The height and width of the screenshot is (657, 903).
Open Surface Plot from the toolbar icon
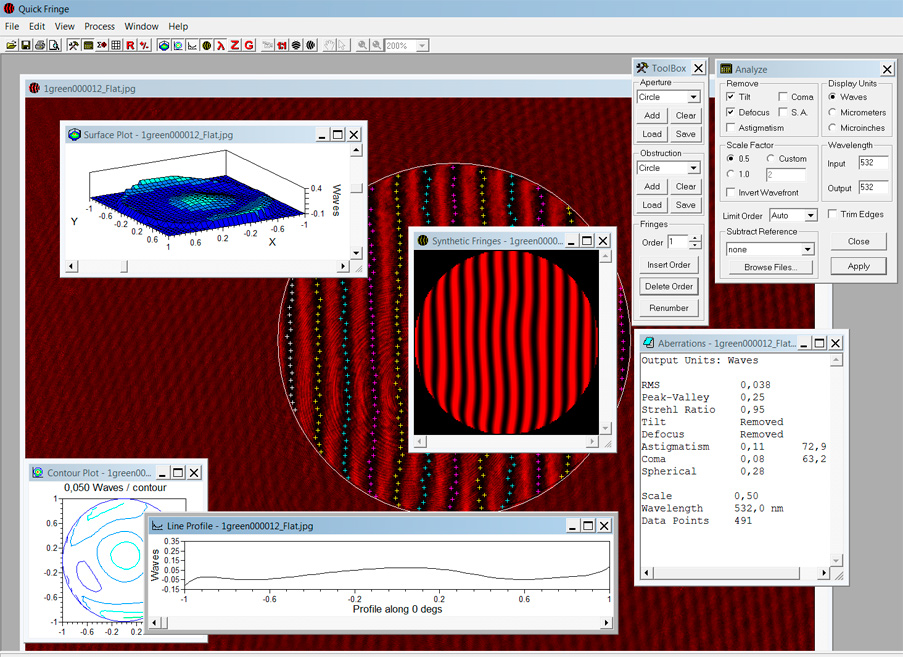click(x=164, y=45)
